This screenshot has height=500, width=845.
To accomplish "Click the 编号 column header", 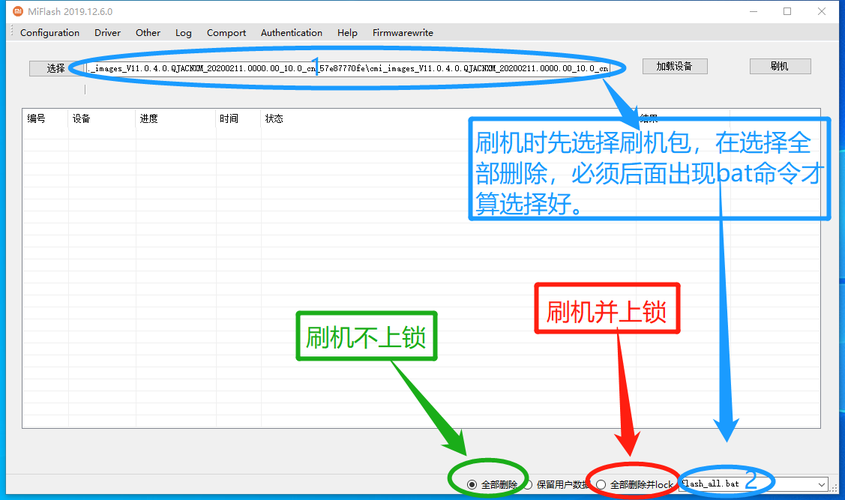I will pos(45,119).
